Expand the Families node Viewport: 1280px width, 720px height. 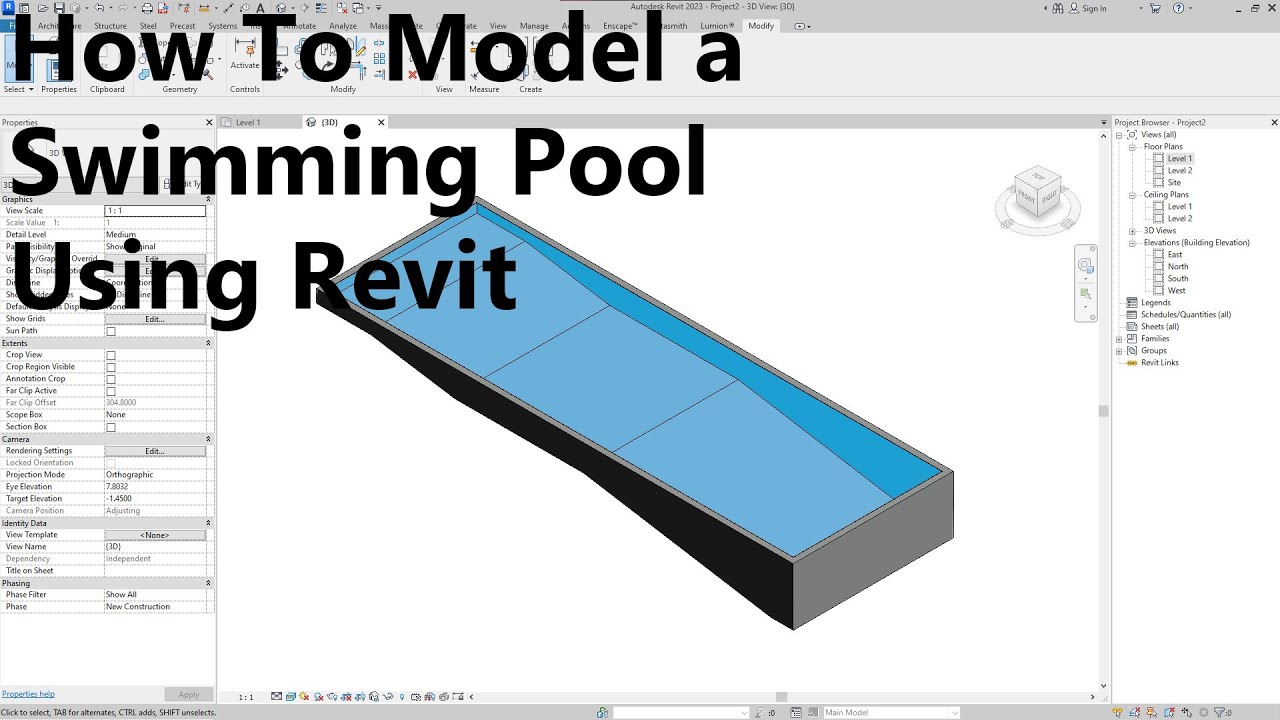(x=1120, y=339)
